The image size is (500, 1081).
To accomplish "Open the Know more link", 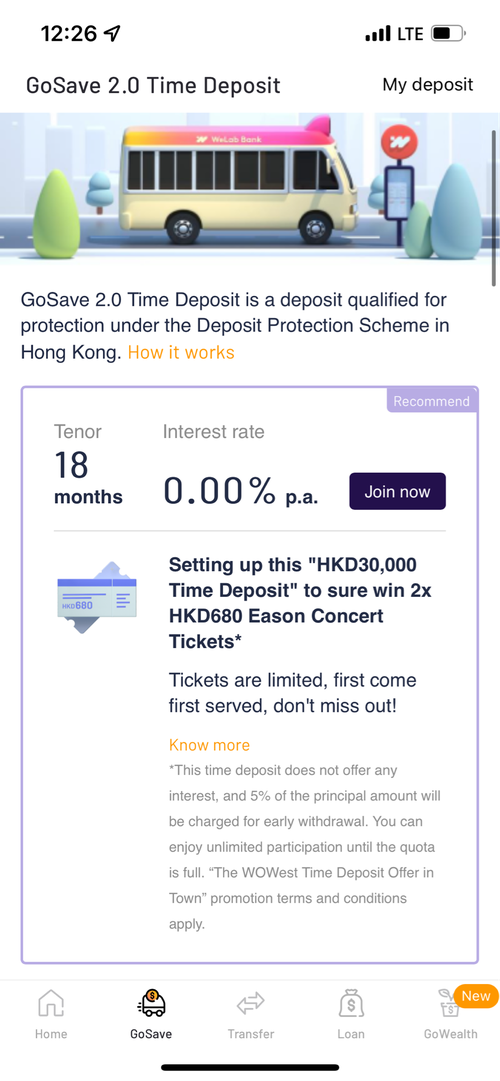I will 209,745.
